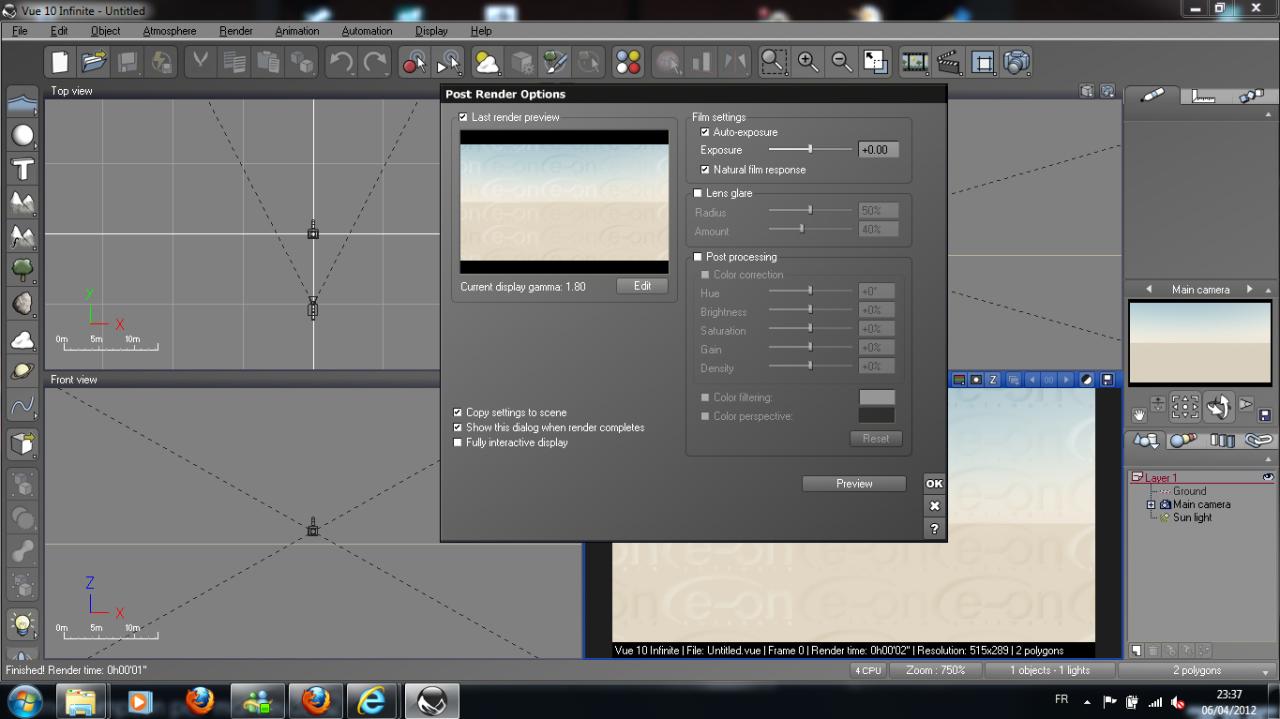Select the sphere primitive tool
The height and width of the screenshot is (719, 1280).
(22, 135)
